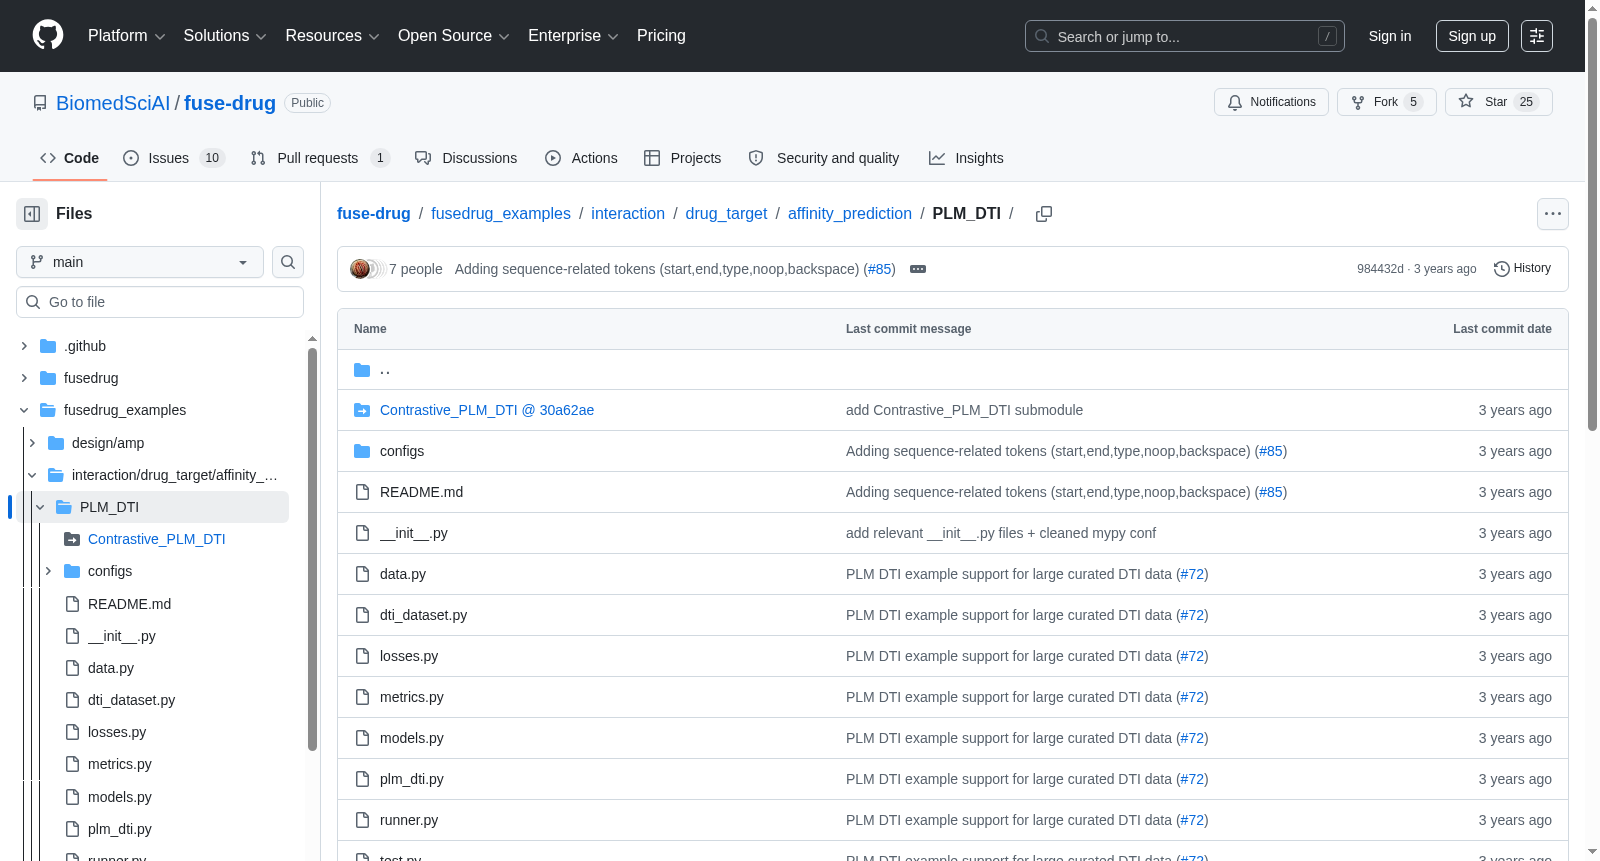Select README.md in the file tree
Viewport: 1600px width, 861px height.
point(130,604)
